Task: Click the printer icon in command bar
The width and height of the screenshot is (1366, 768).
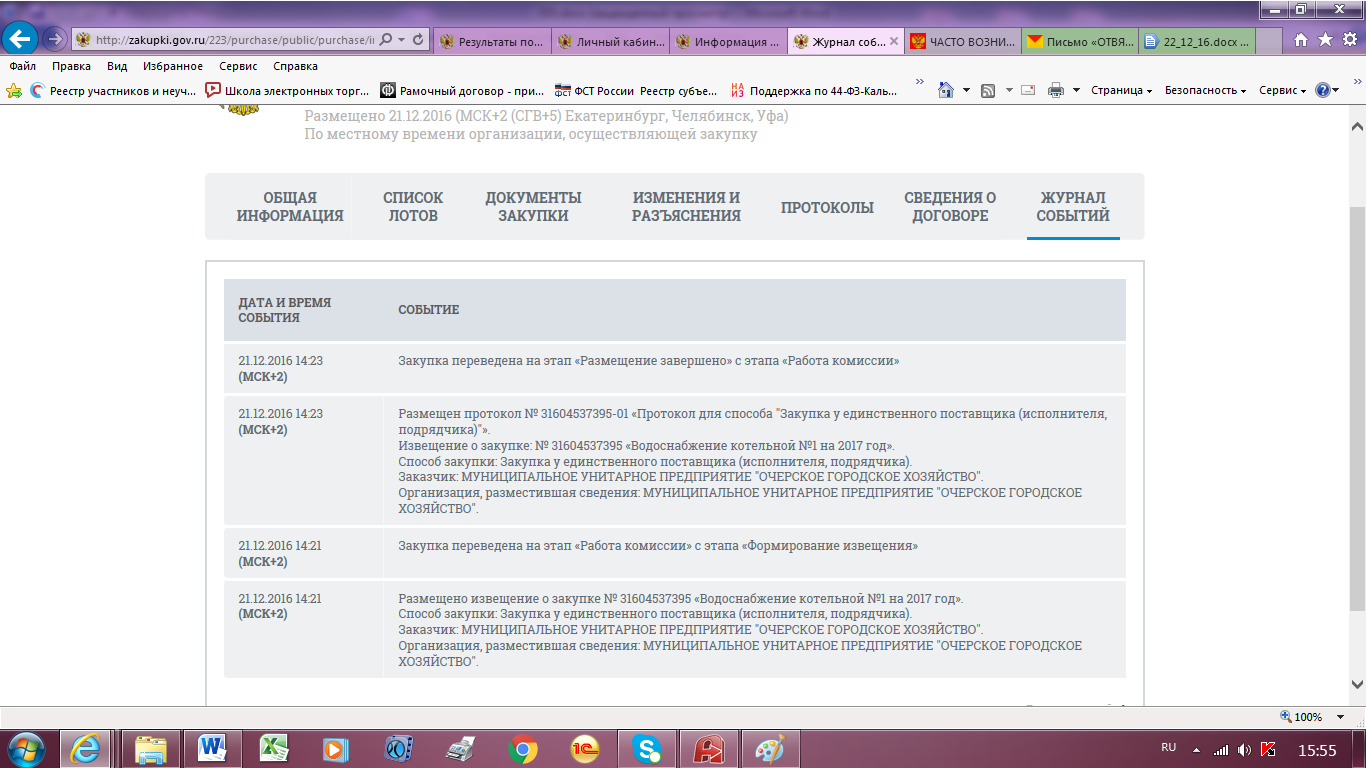Action: (x=1055, y=90)
